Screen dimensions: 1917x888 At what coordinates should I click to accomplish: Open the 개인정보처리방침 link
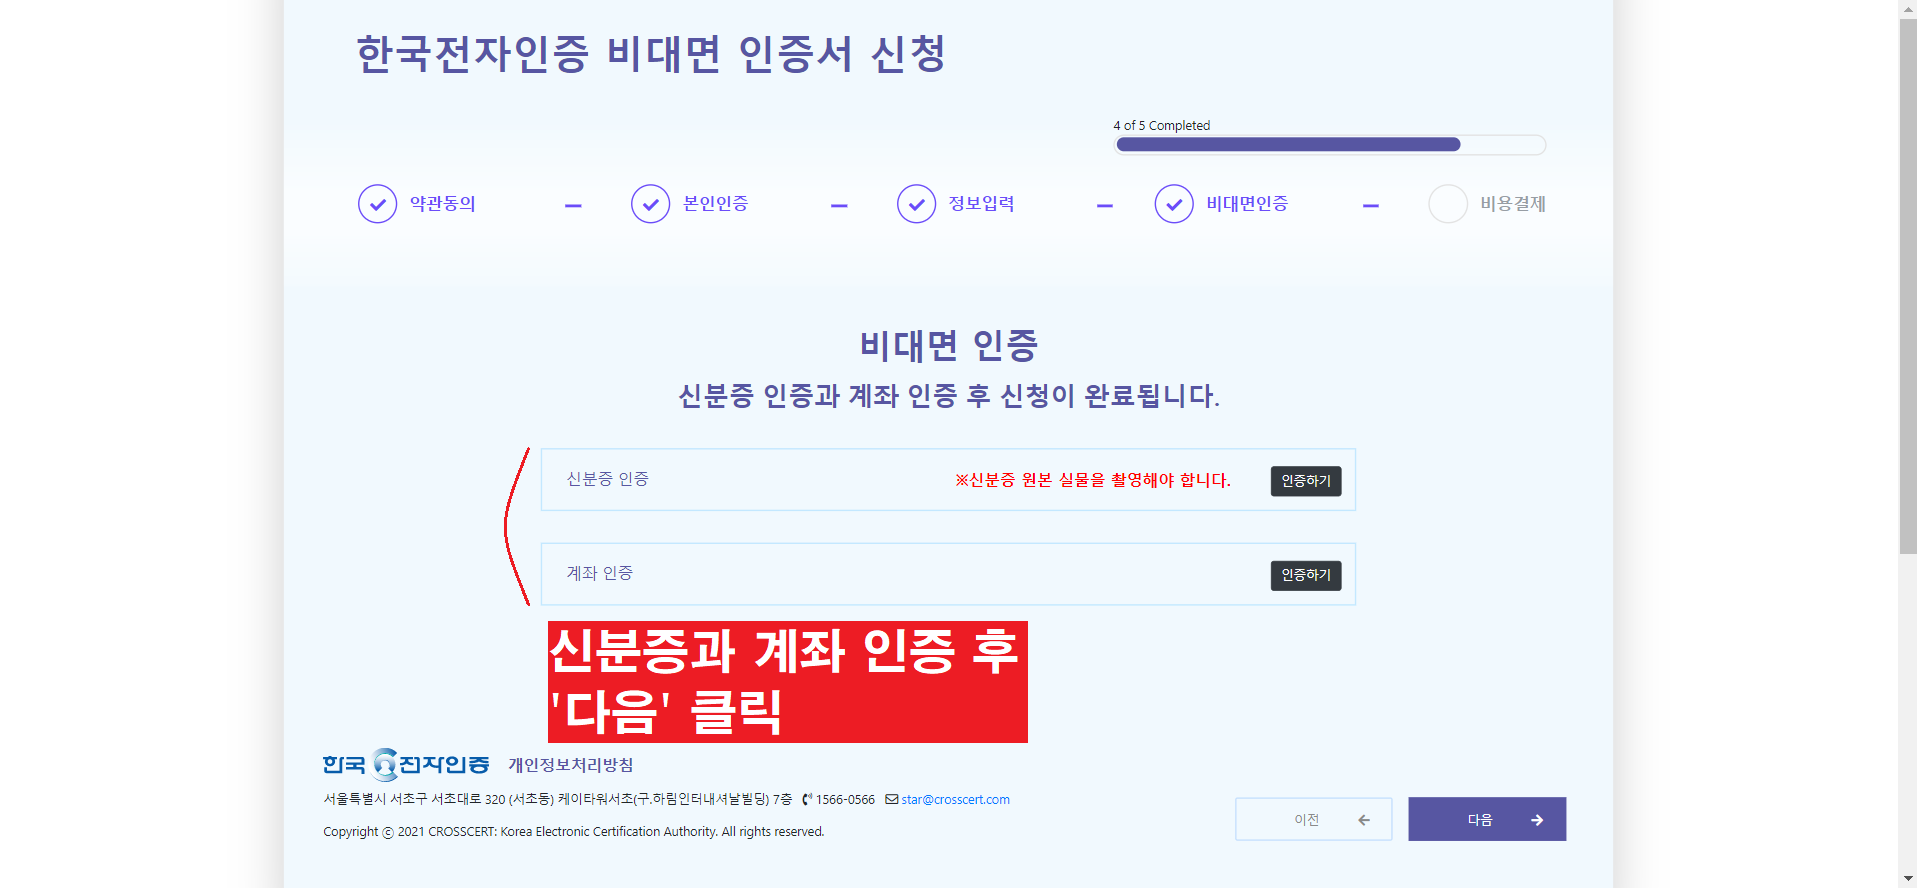(x=571, y=765)
